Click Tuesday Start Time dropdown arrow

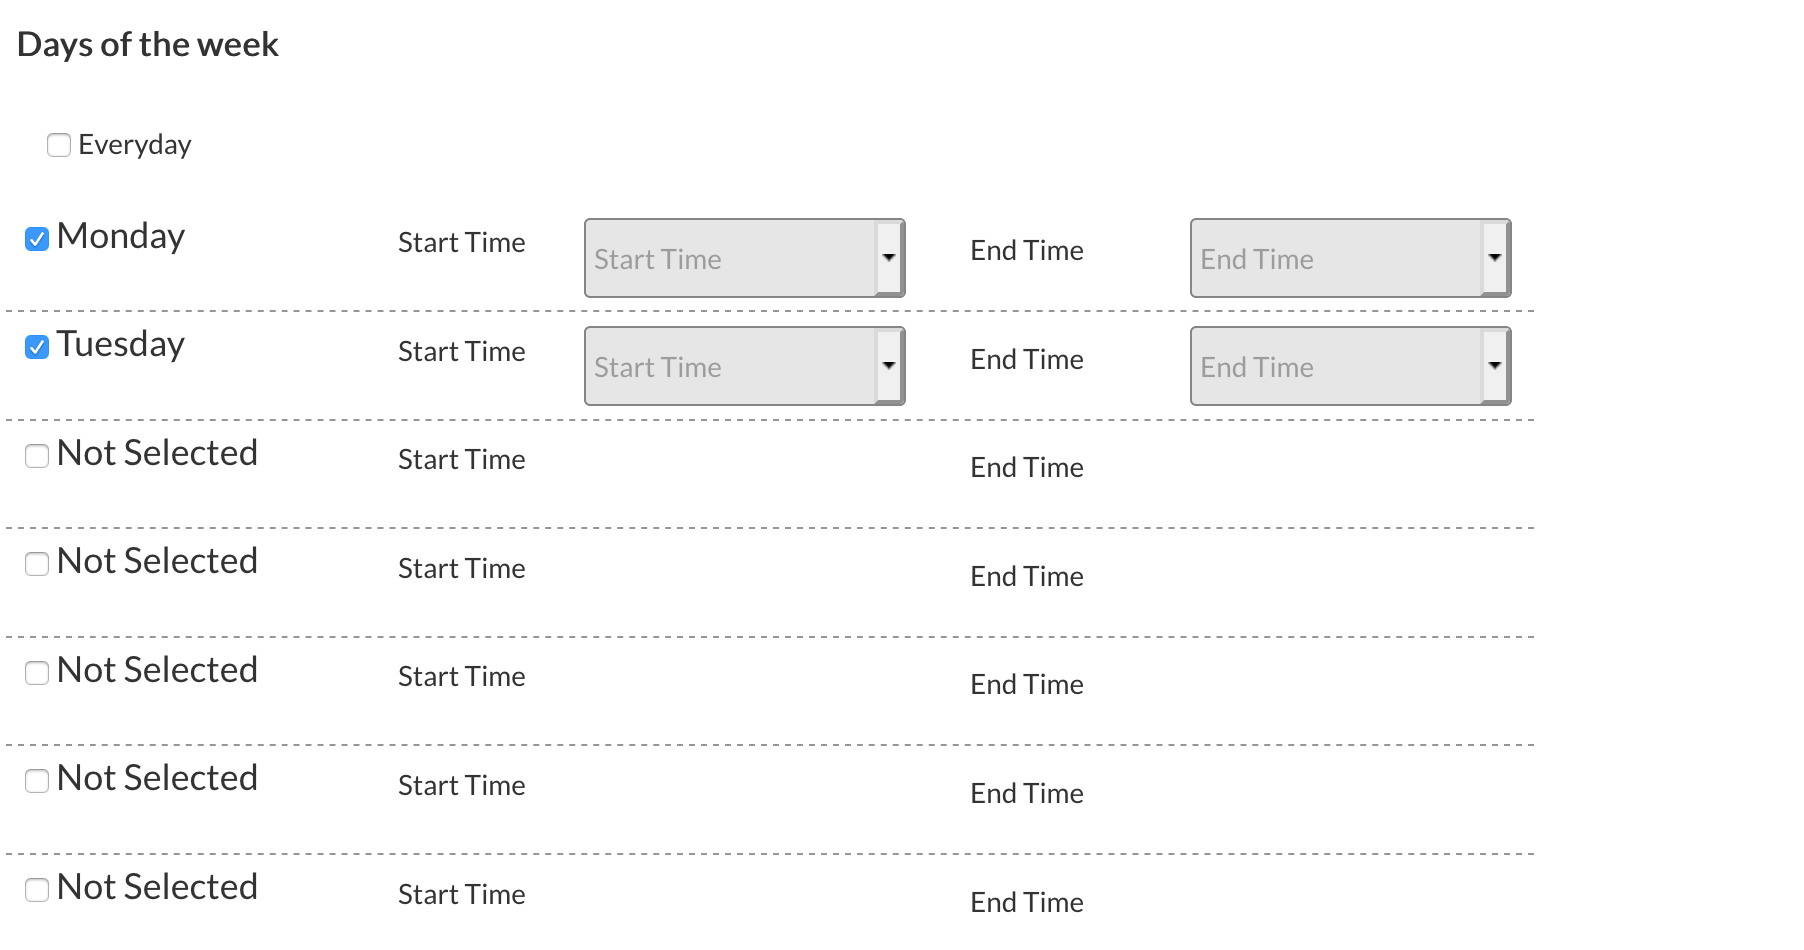tap(888, 366)
